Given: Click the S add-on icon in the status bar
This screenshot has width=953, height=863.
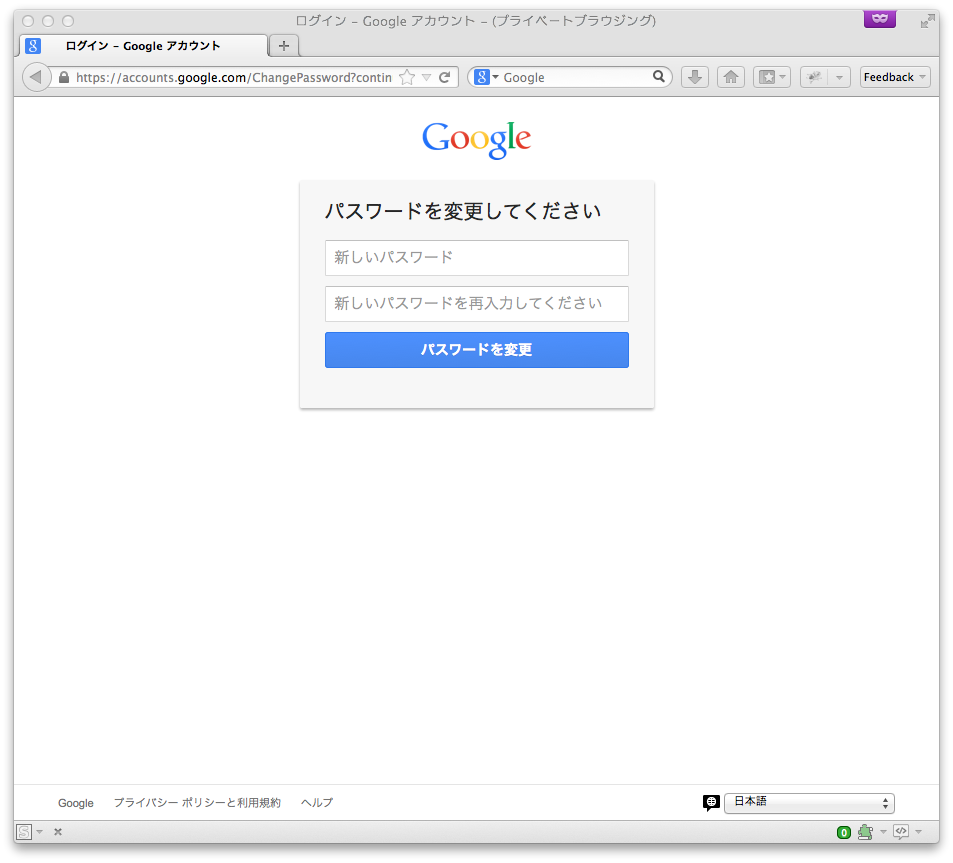Looking at the screenshot, I should (24, 831).
